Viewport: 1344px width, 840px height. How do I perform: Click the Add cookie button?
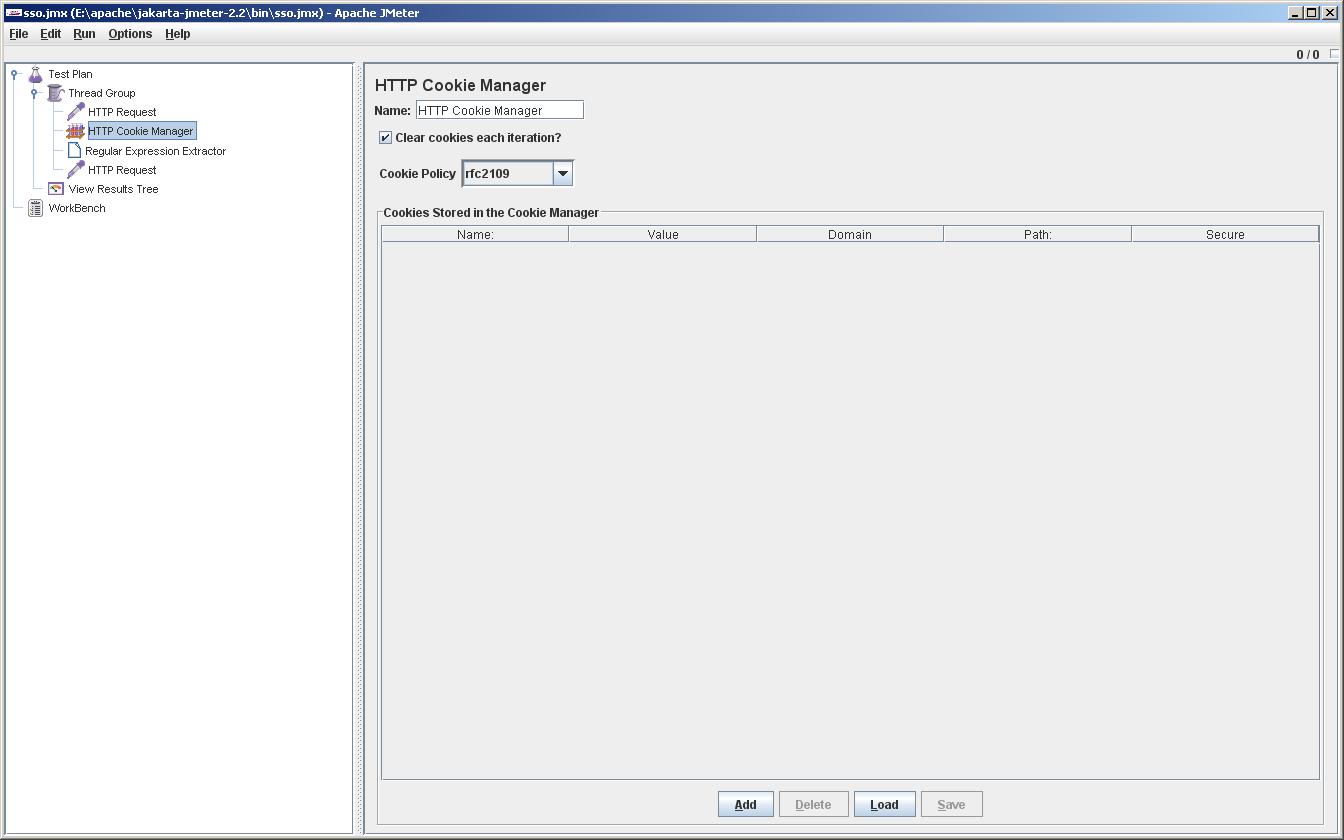745,804
